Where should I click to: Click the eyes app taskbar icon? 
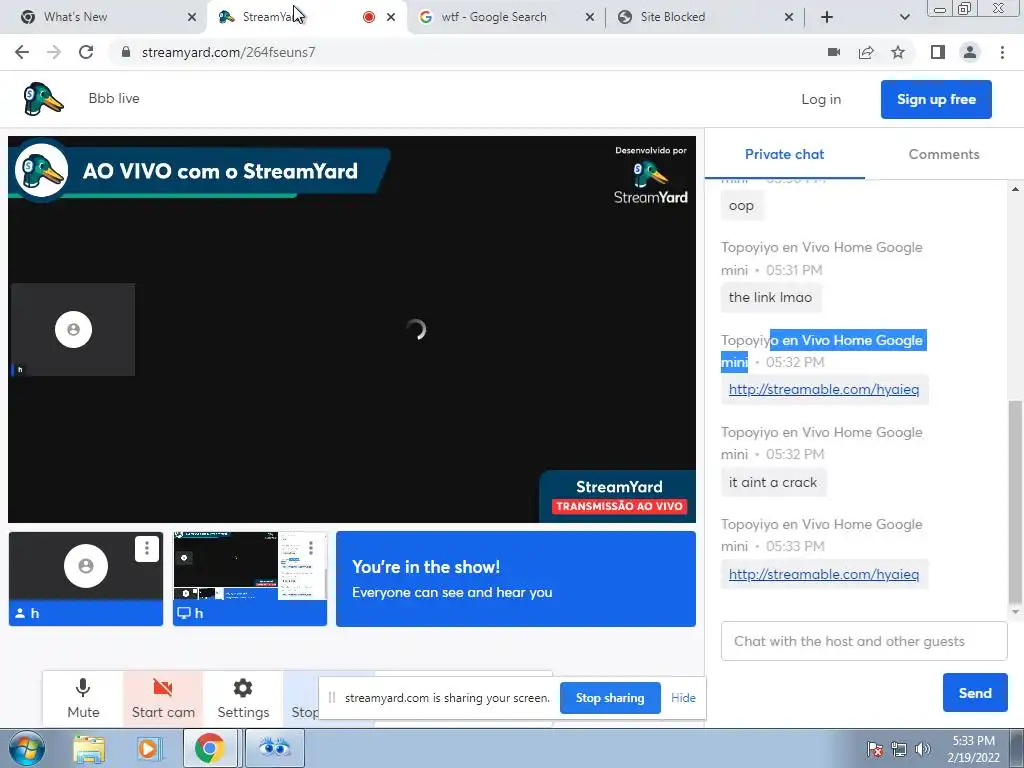click(274, 748)
